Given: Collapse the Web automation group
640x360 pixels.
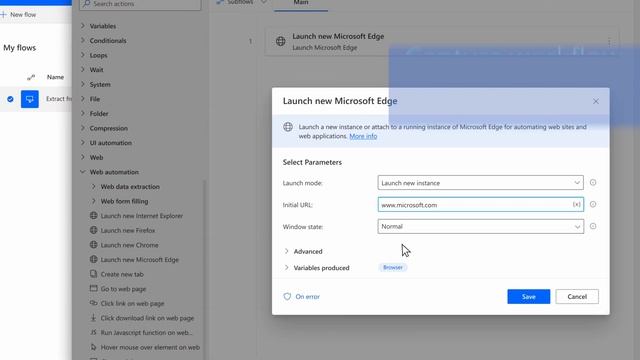Looking at the screenshot, I should point(114,172).
